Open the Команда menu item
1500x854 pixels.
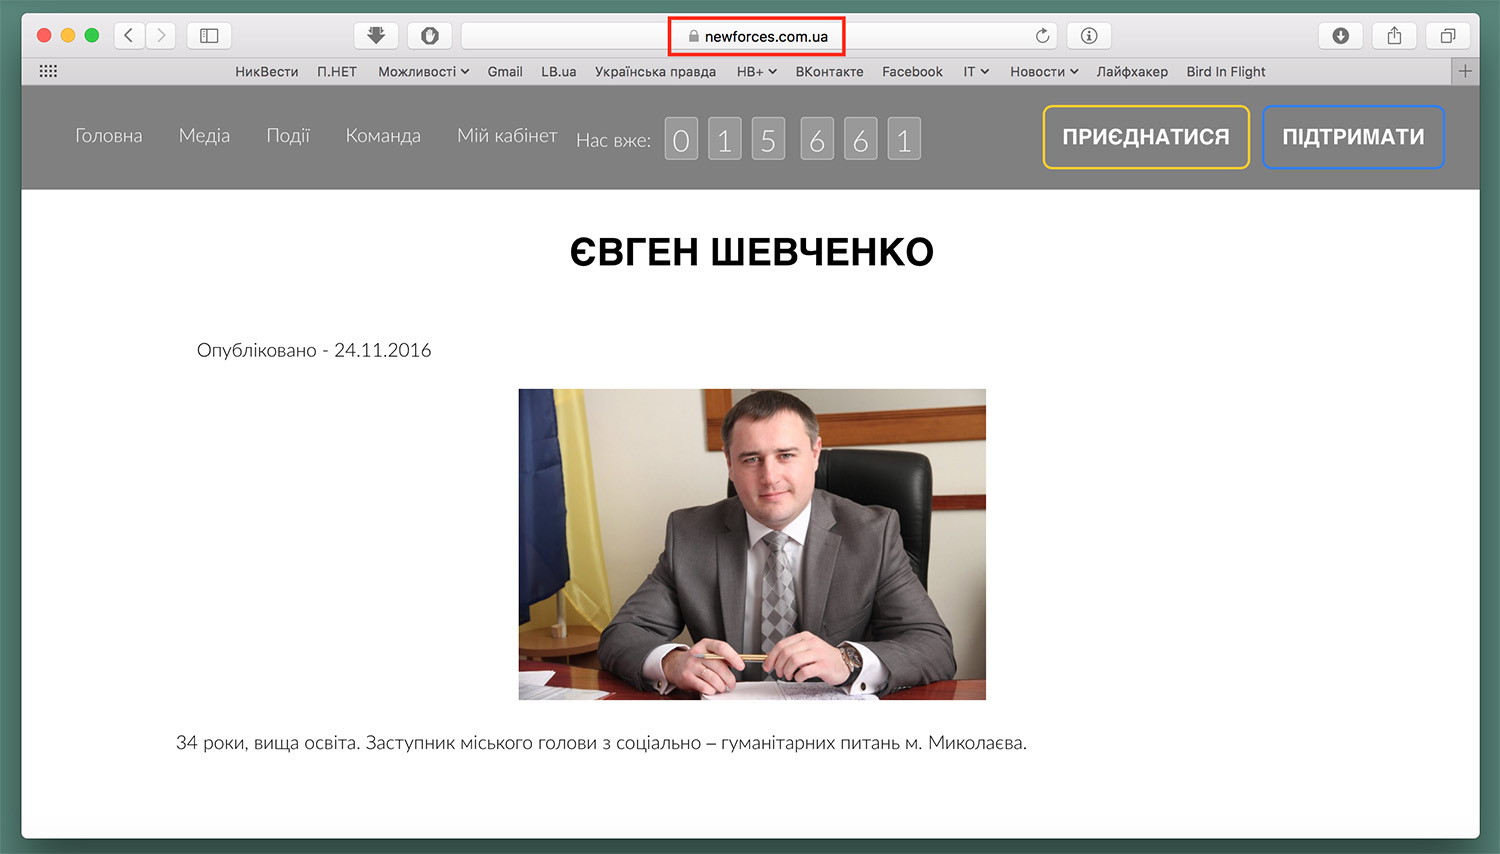[383, 136]
